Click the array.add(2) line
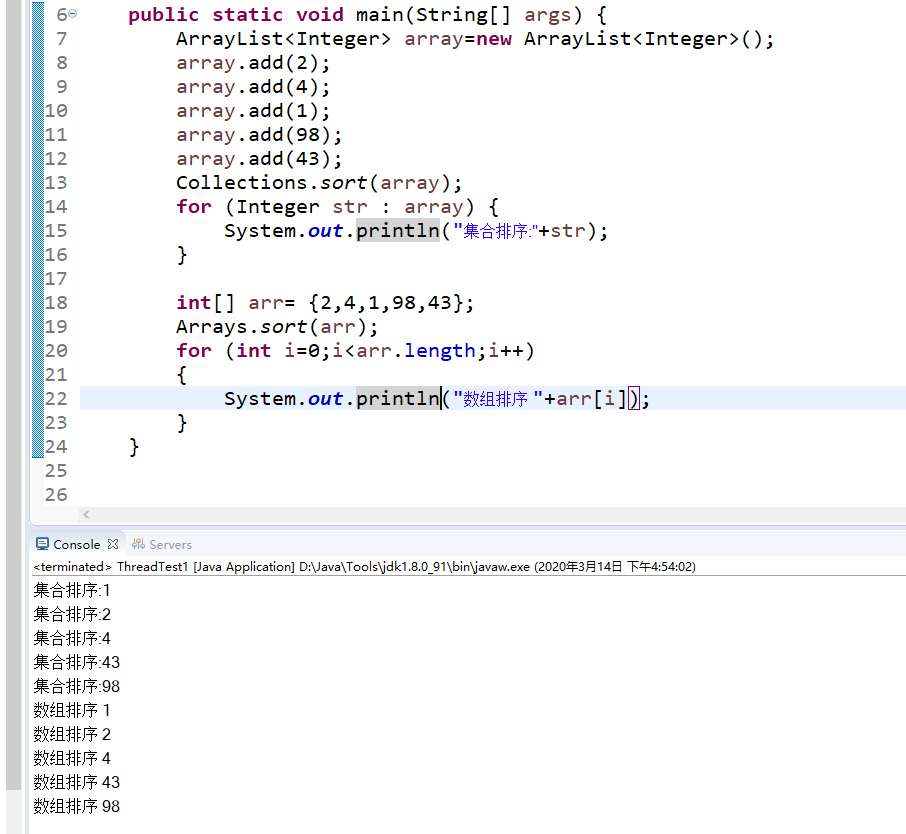906x834 pixels. pyautogui.click(x=253, y=63)
